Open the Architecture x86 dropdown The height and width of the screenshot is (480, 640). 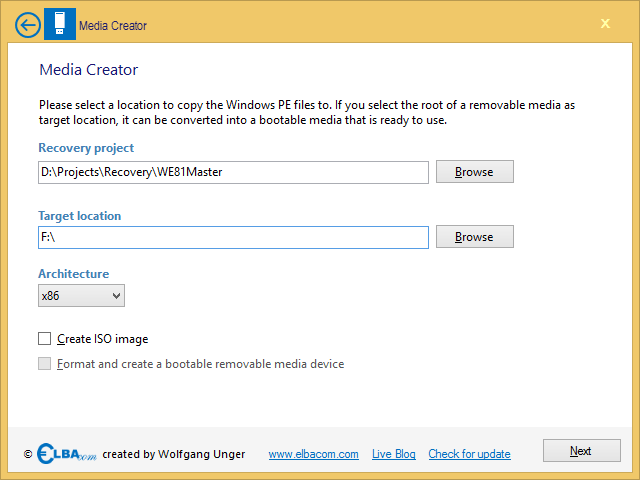[81, 296]
